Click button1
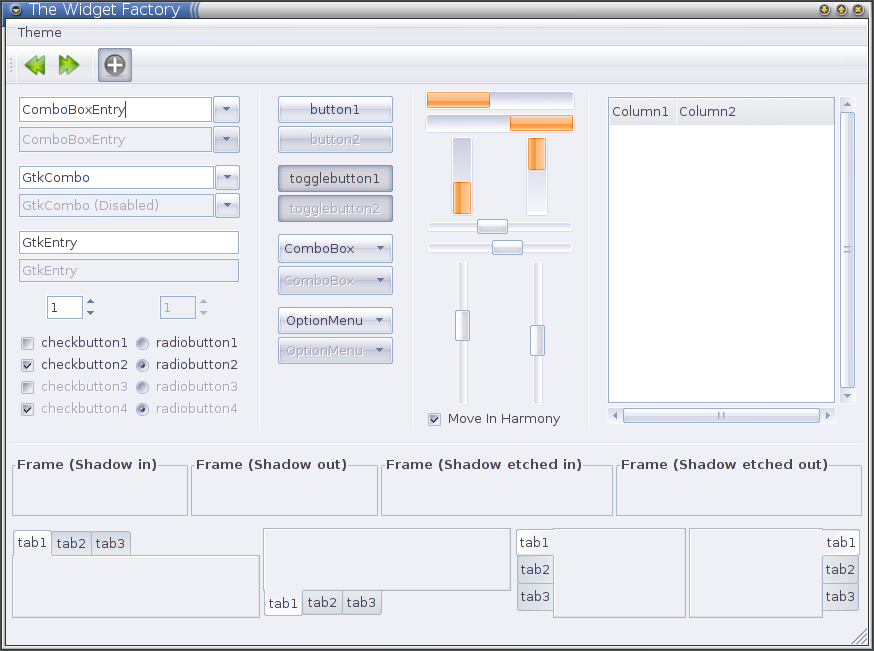Image resolution: width=874 pixels, height=651 pixels. pyautogui.click(x=335, y=109)
